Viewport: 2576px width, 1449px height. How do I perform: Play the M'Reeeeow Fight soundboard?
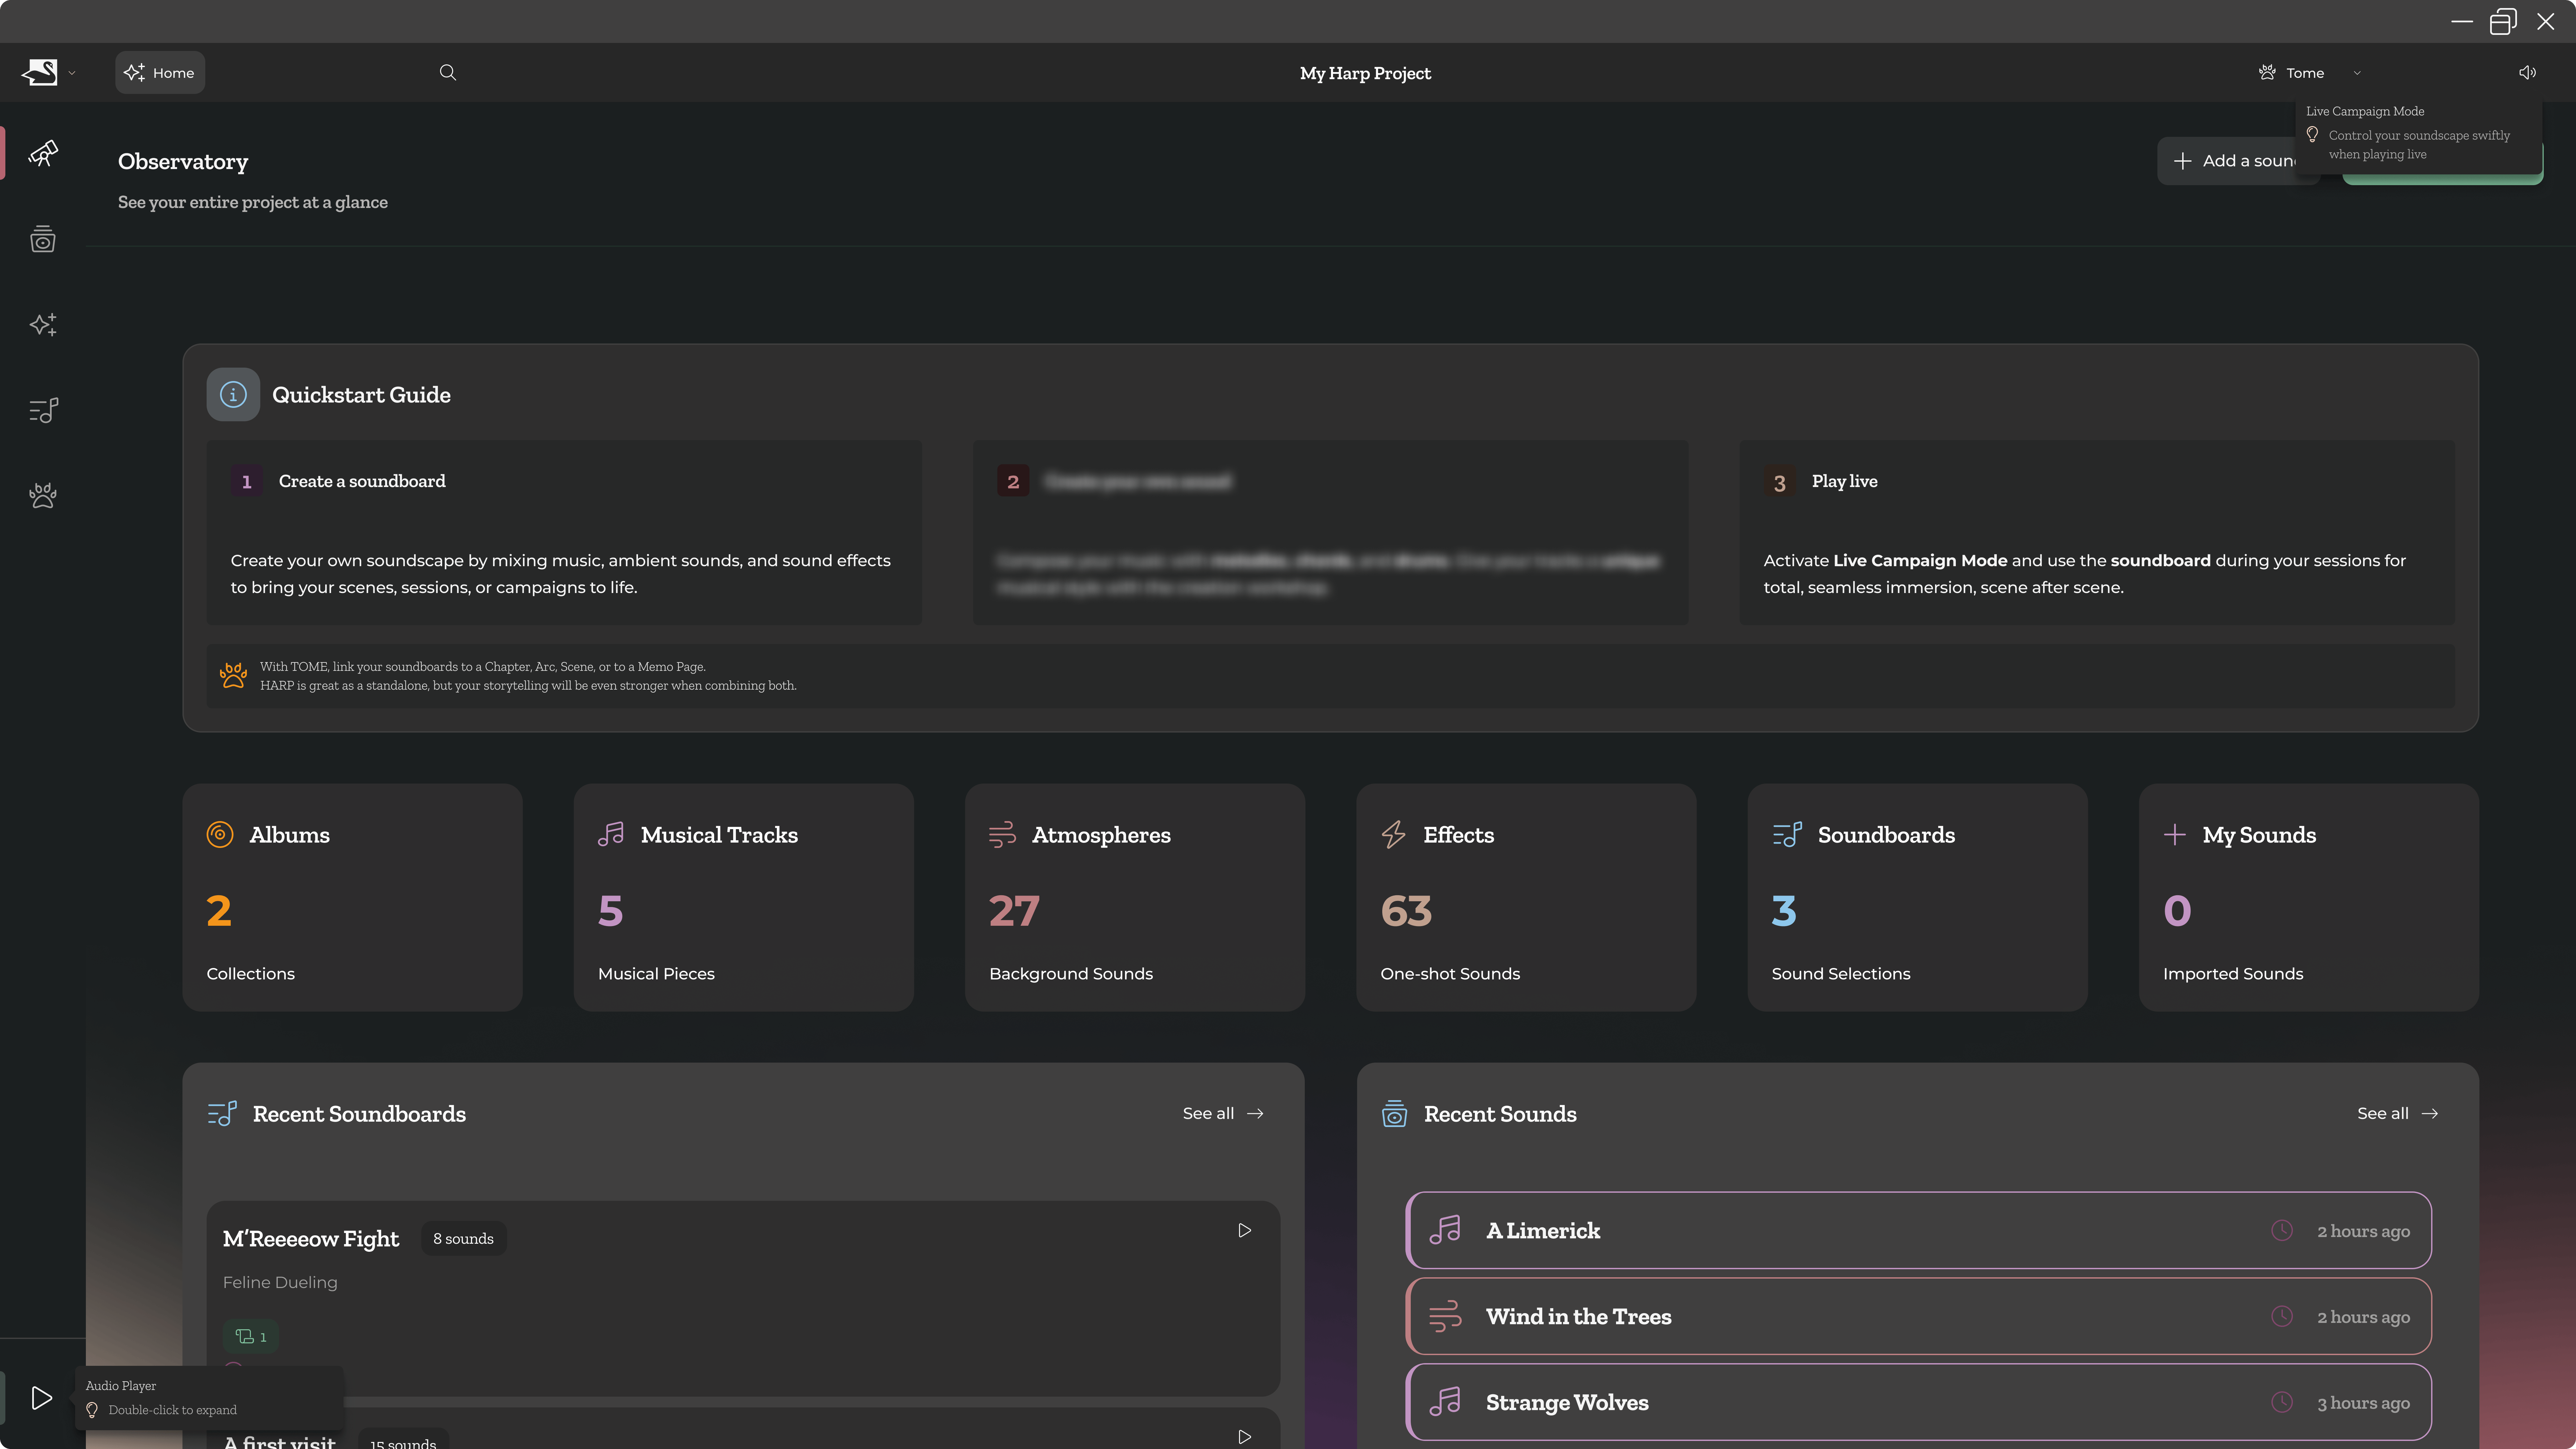[x=1244, y=1230]
